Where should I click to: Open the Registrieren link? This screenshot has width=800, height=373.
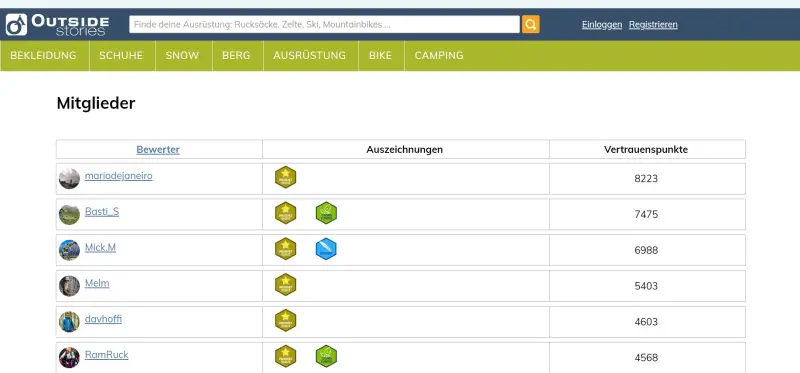pyautogui.click(x=653, y=24)
